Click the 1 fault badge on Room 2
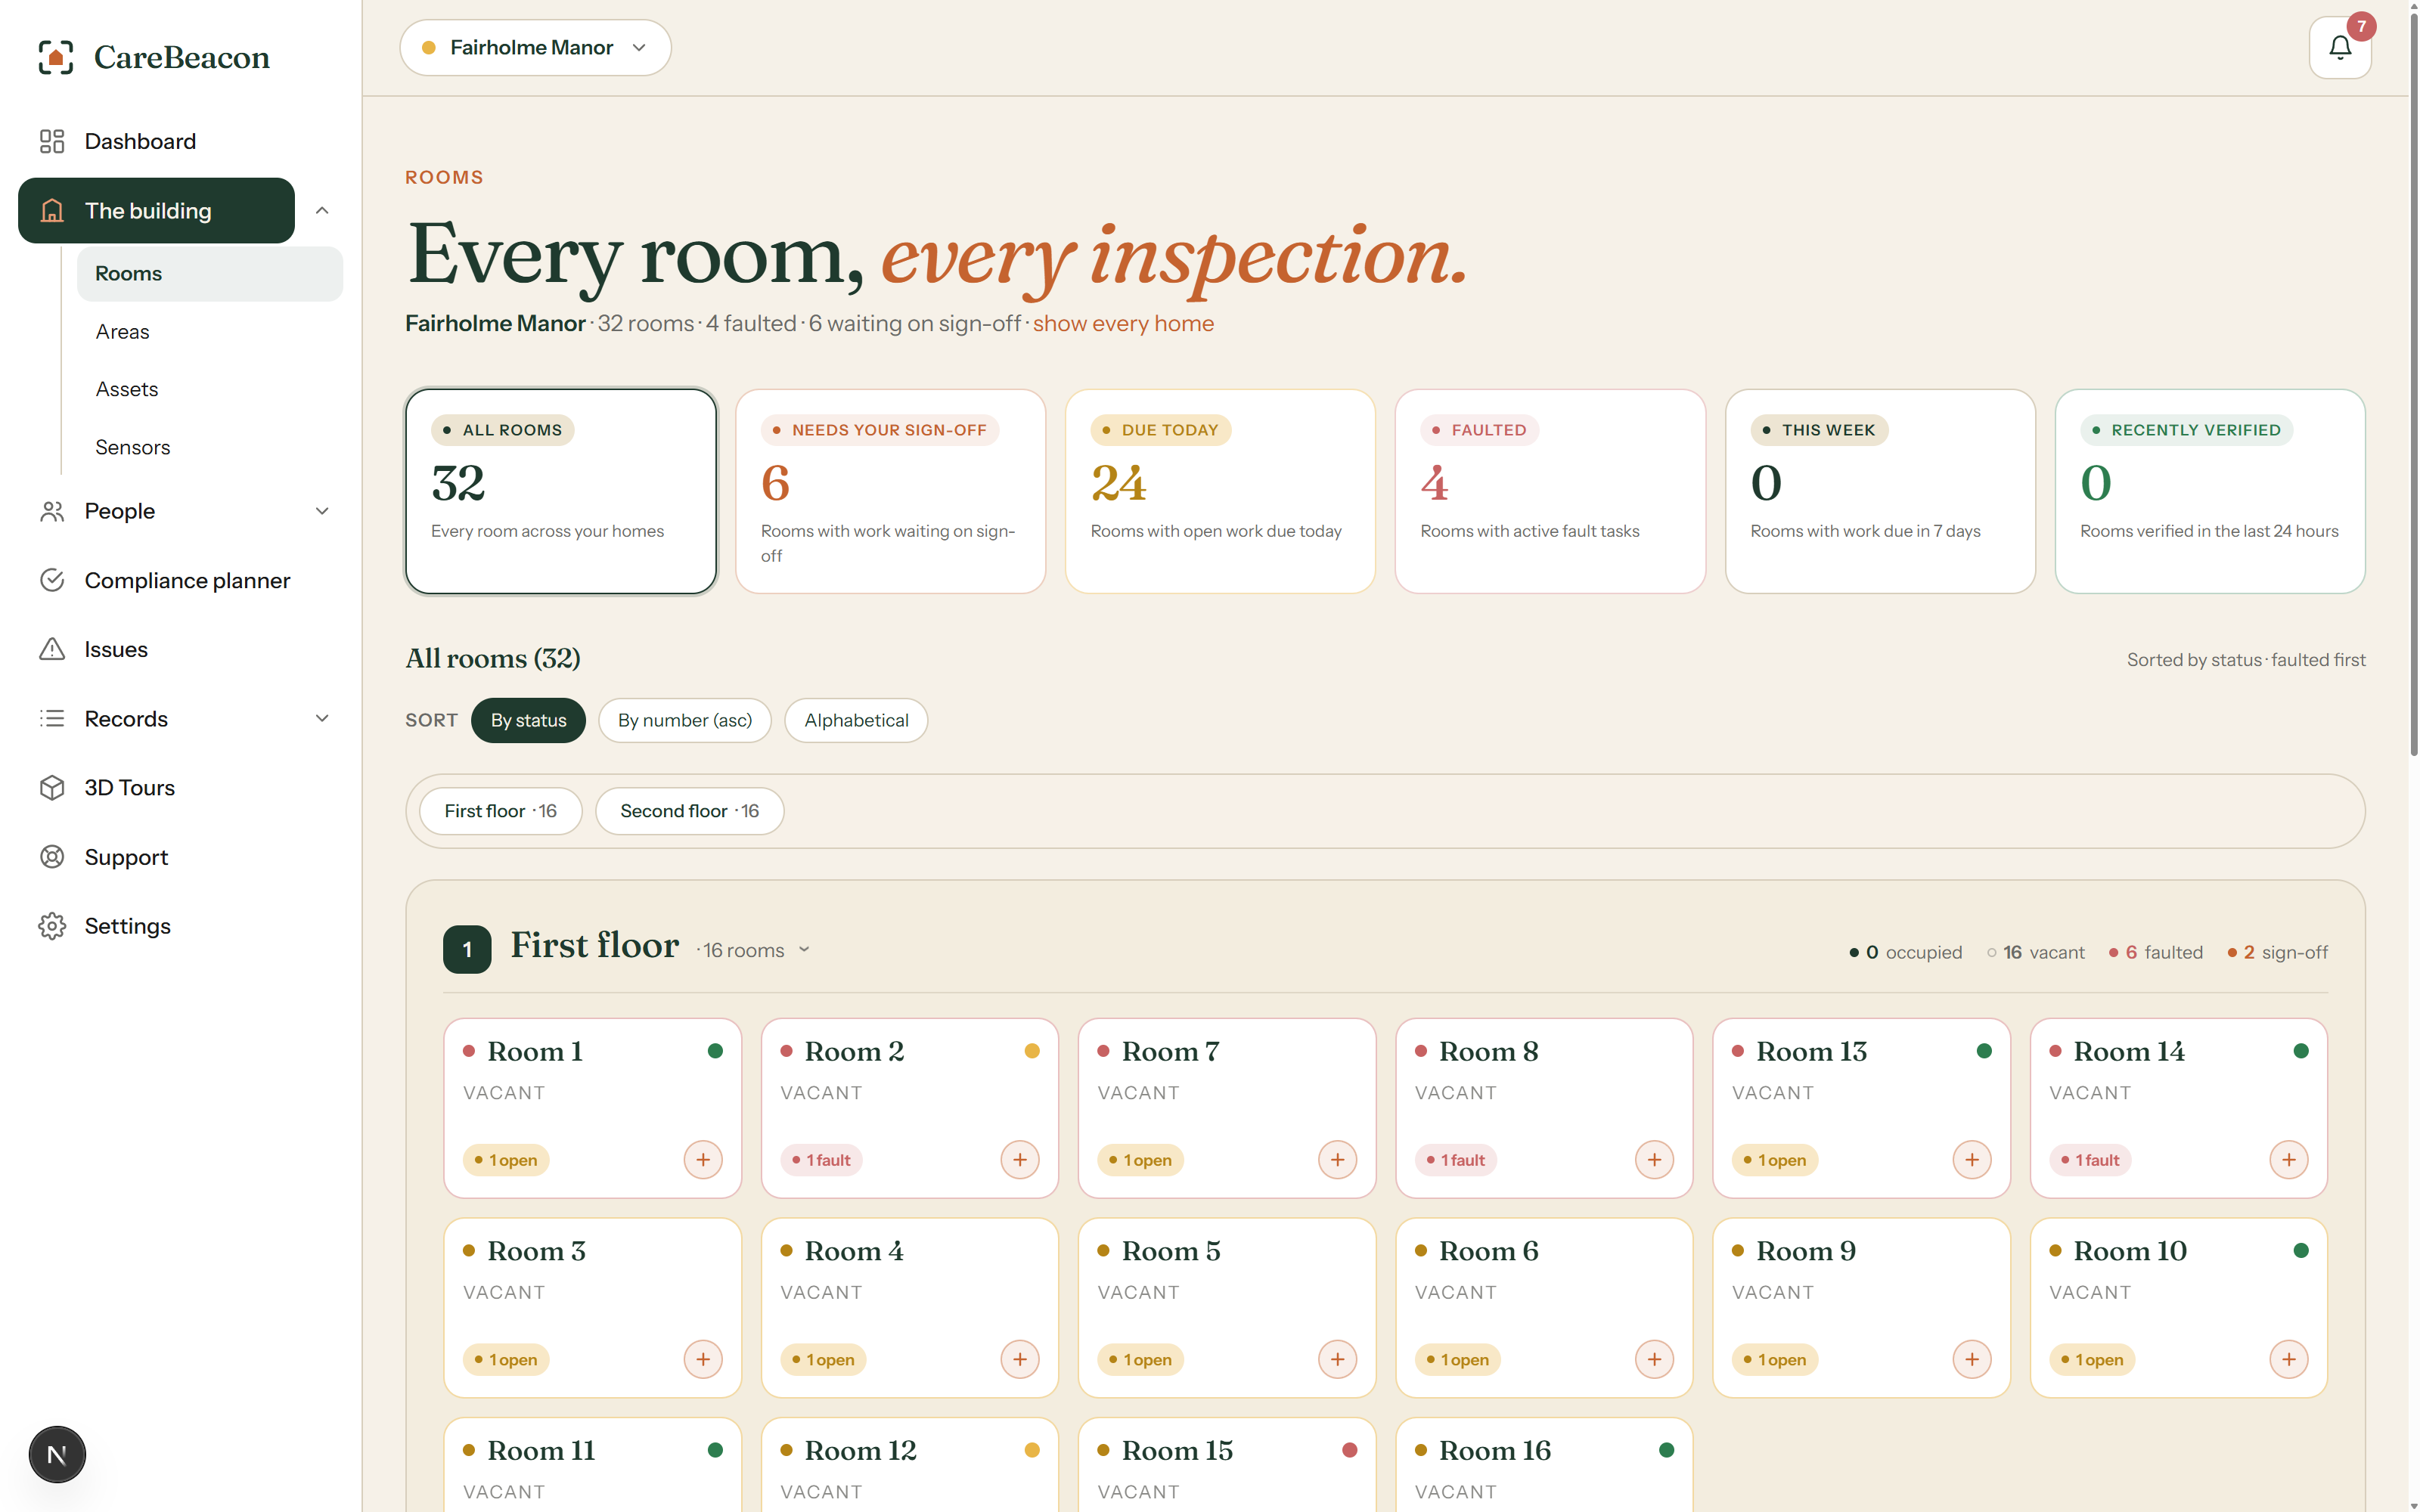The height and width of the screenshot is (1512, 2420). coord(822,1160)
